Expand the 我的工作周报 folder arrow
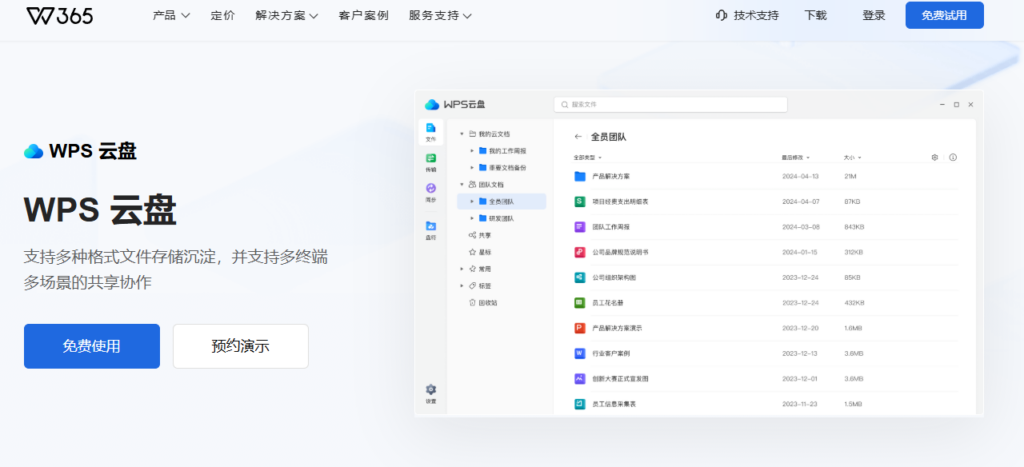This screenshot has width=1024, height=467. coord(472,151)
